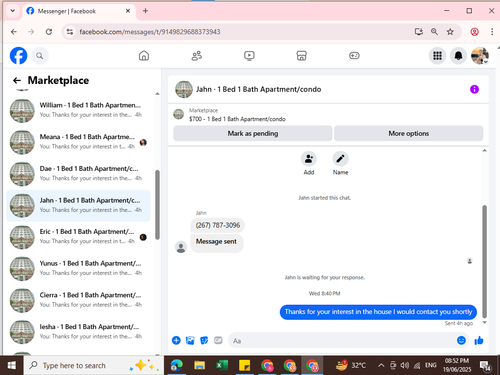Open the Gaming controller icon
This screenshot has width=500, height=375.
[354, 56]
